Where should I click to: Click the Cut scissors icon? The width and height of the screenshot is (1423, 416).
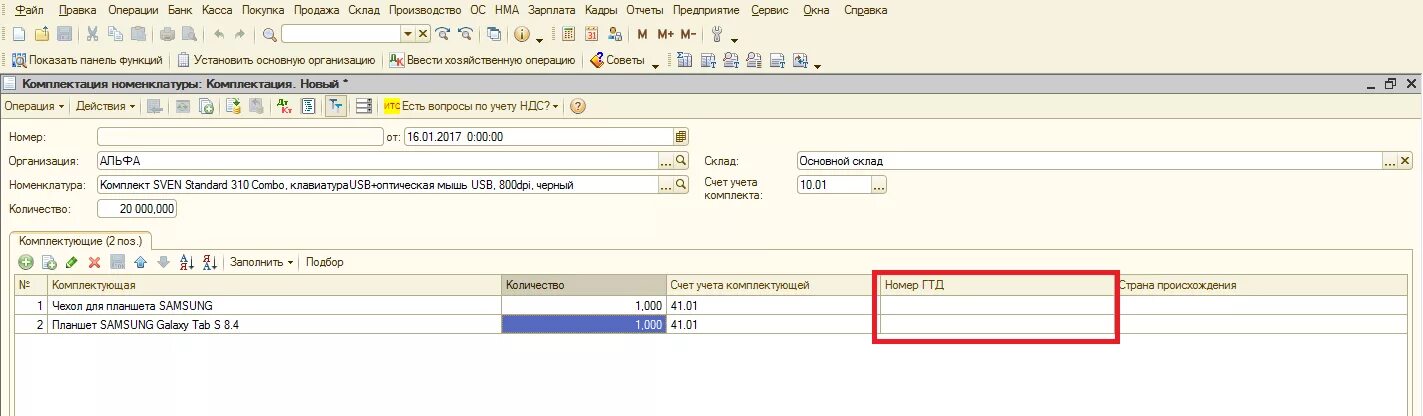pos(93,34)
